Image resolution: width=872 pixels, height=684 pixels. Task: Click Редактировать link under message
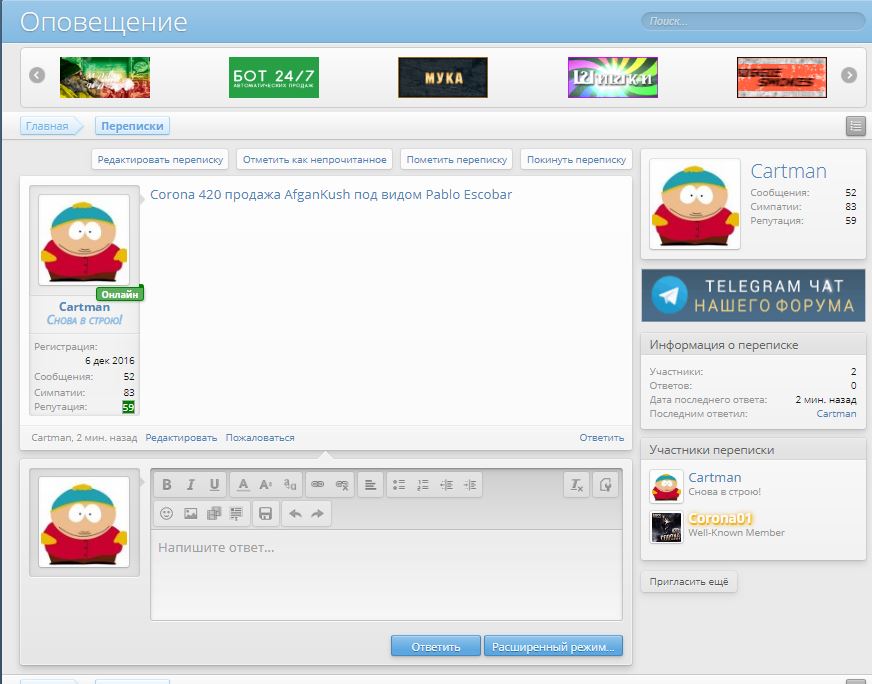181,438
